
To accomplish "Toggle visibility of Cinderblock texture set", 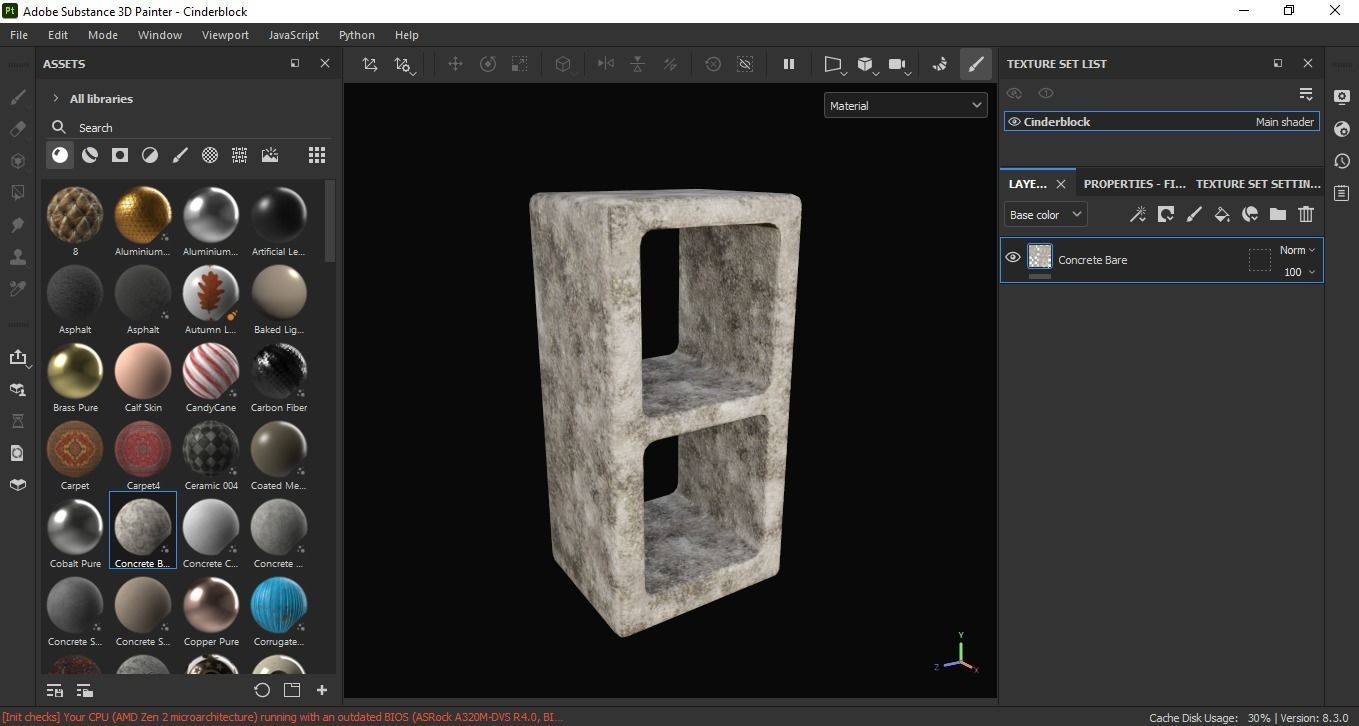I will point(1014,122).
